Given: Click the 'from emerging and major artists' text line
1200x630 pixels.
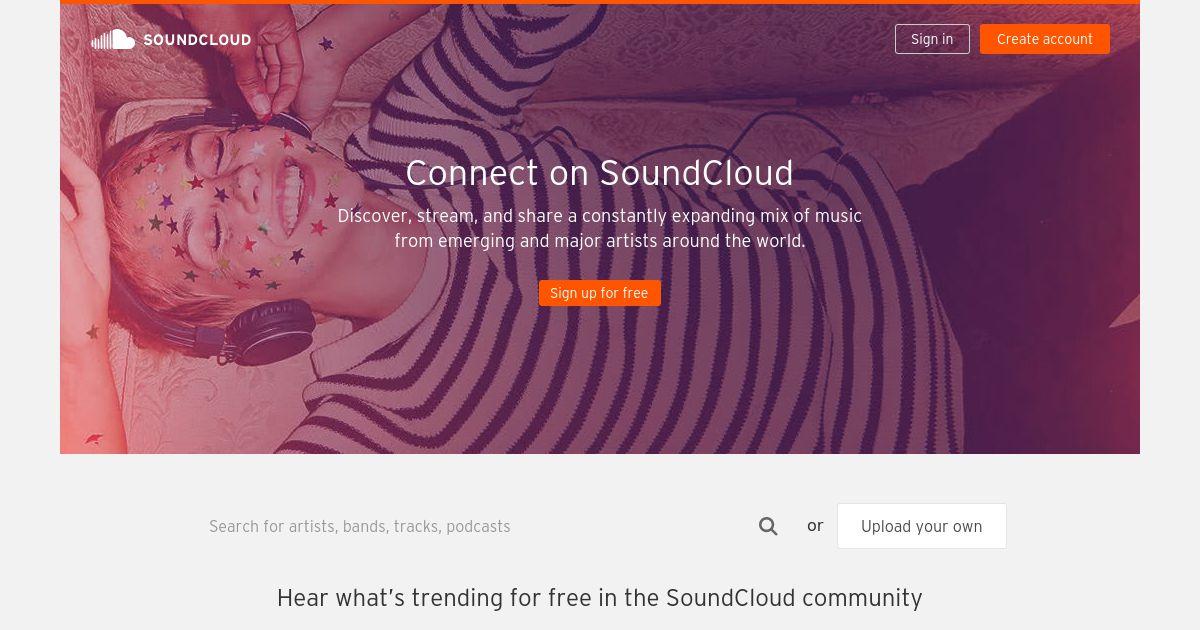Looking at the screenshot, I should tap(599, 241).
